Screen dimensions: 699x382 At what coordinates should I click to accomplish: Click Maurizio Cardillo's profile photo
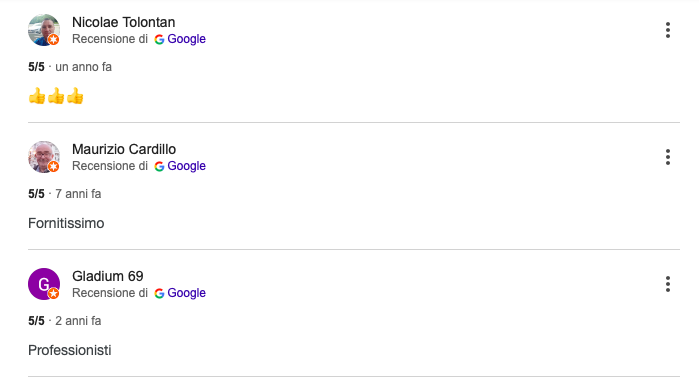coord(44,157)
